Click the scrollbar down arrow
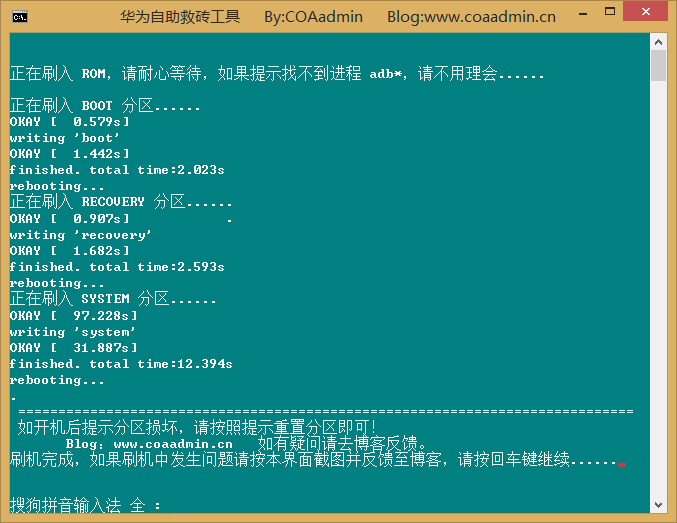This screenshot has width=677, height=523. 658,505
